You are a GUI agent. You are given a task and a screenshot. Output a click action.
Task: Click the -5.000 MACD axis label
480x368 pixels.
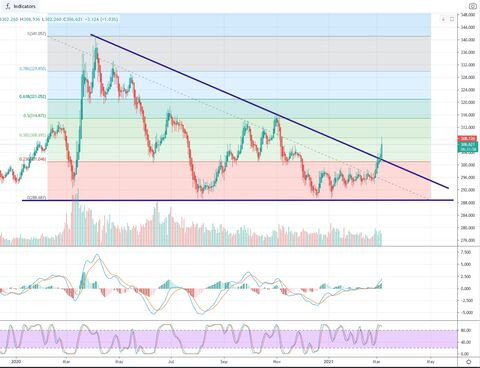click(466, 313)
